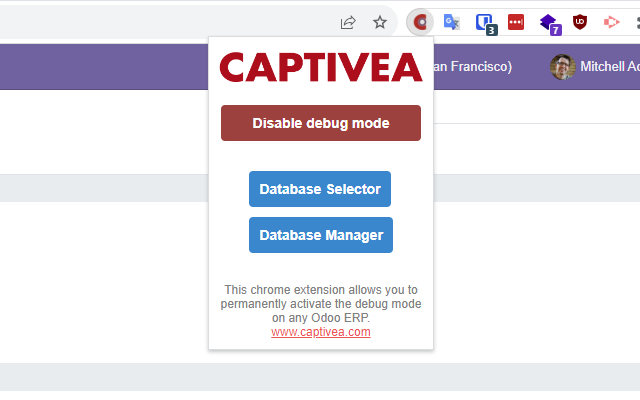
Task: Open the Database Manager
Action: point(321,235)
